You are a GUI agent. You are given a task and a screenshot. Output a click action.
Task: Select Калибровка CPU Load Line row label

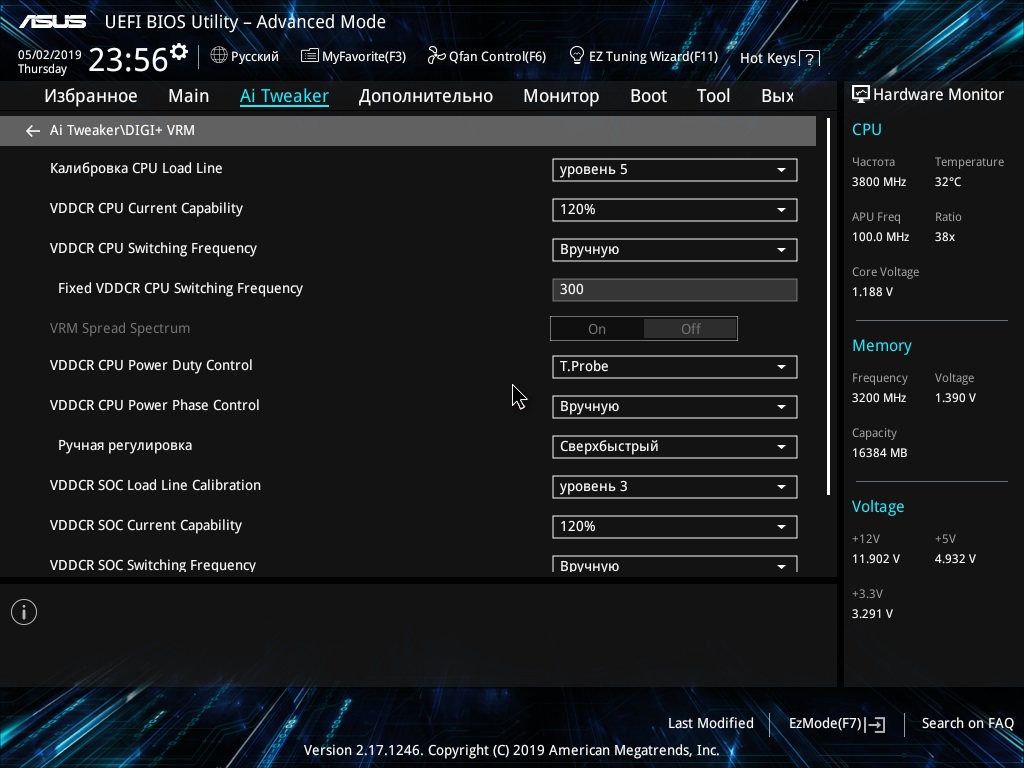click(136, 168)
